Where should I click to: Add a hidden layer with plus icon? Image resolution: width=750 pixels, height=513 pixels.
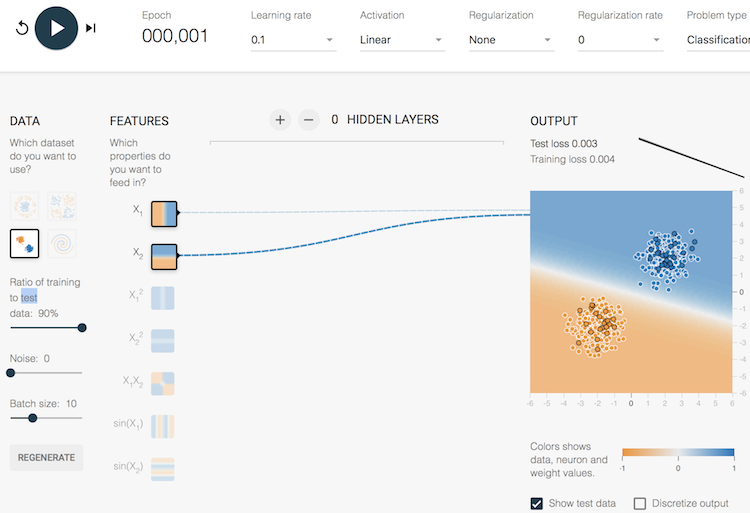tap(280, 120)
